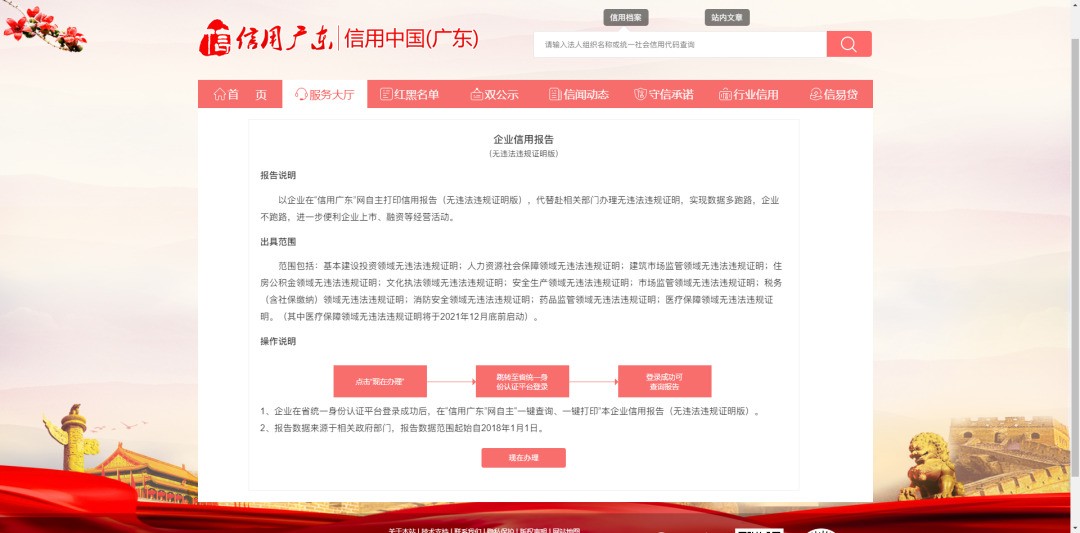Click the 跳转至省统一身份认证平台登录 step box
The height and width of the screenshot is (533, 1080).
pos(522,381)
